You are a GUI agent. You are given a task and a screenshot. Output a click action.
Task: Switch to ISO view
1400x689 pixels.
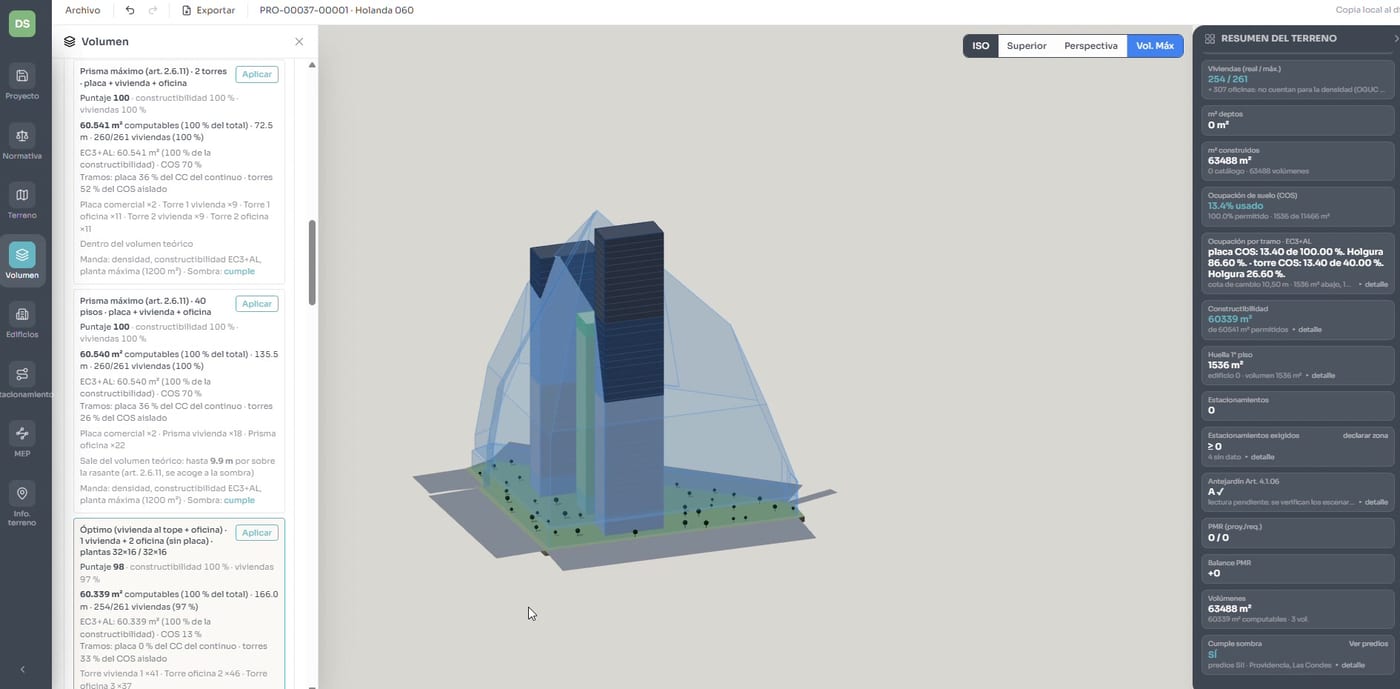pos(981,46)
